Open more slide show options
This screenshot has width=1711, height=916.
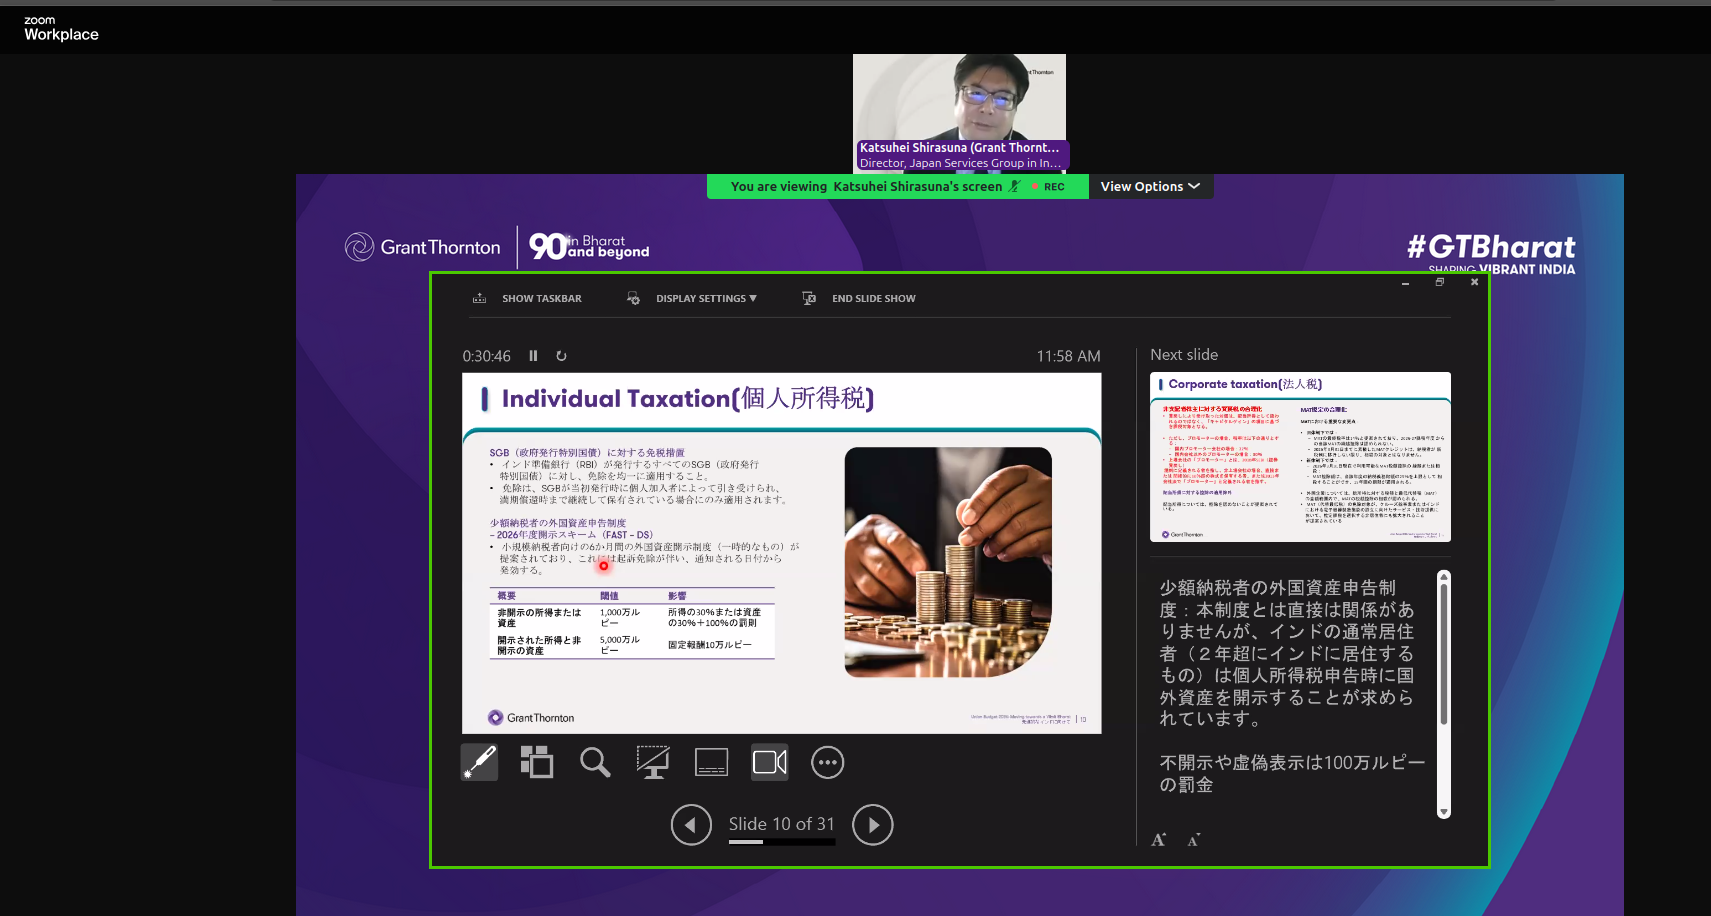click(827, 763)
